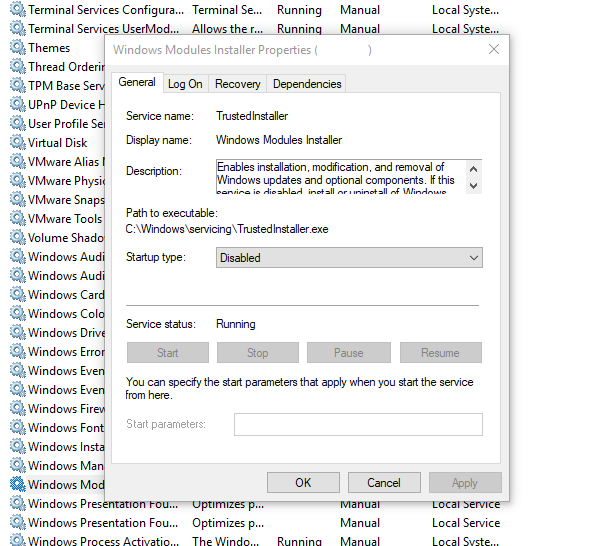This screenshot has height=546, width=607.
Task: Open the Recovery tab
Action: coord(237,84)
